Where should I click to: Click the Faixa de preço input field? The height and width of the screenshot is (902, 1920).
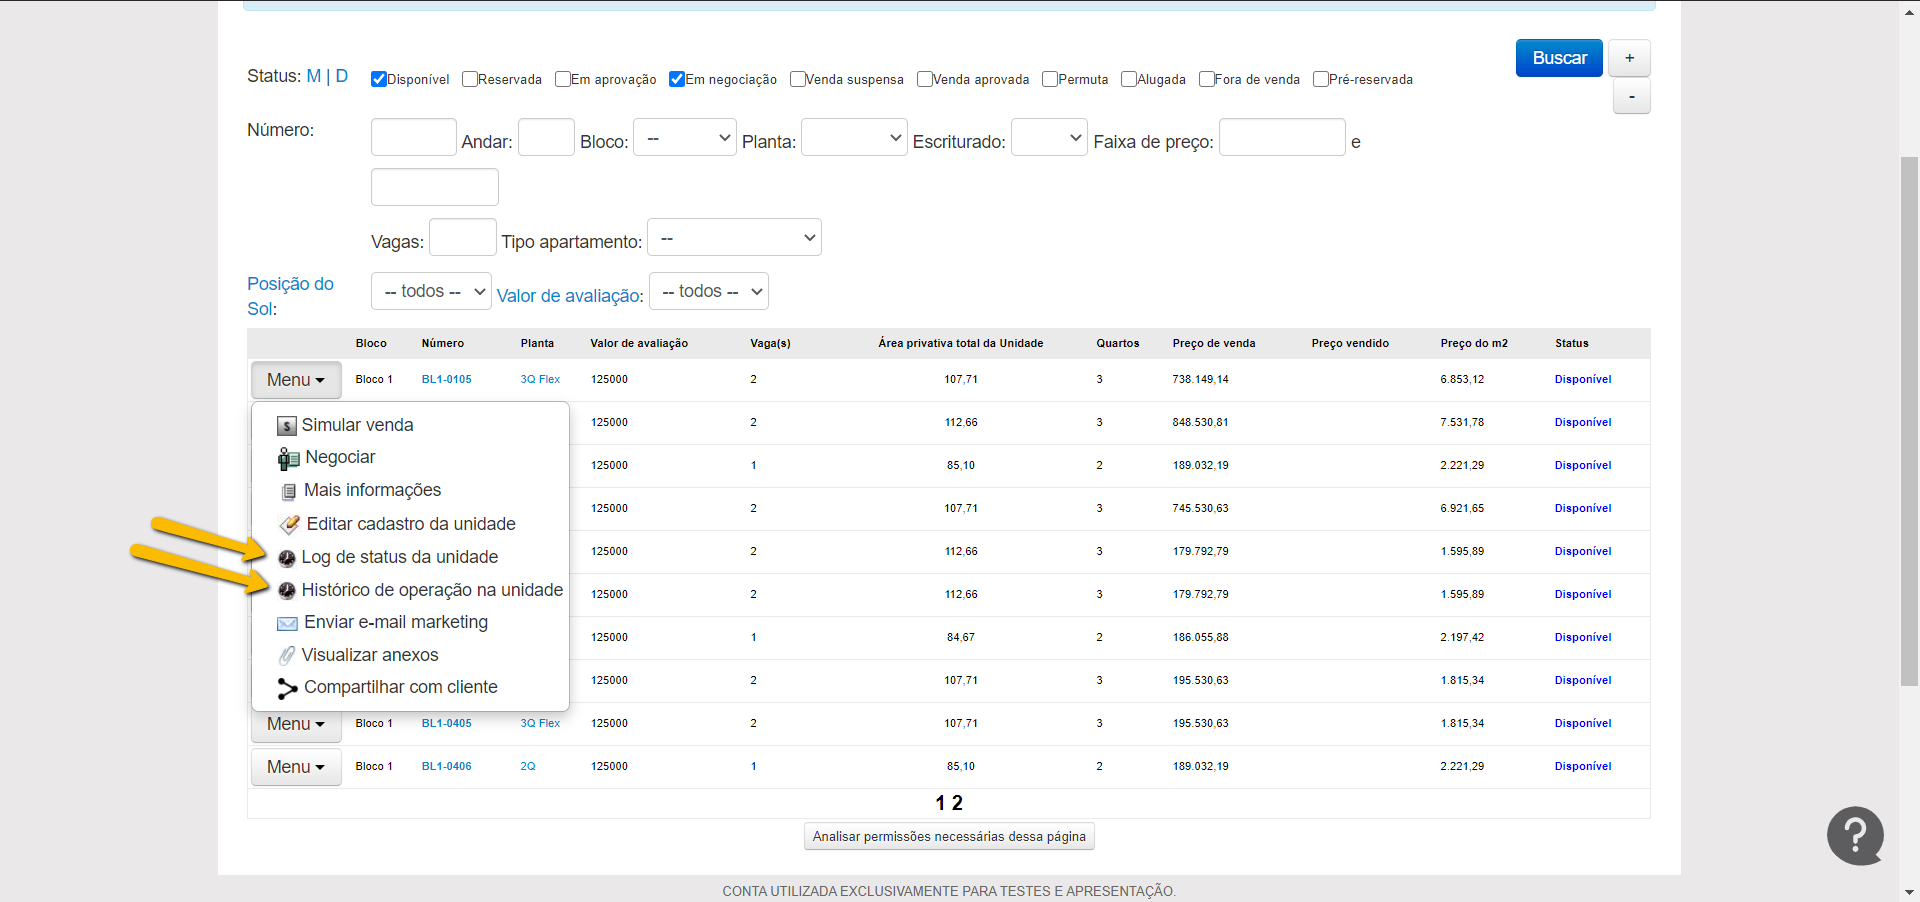pyautogui.click(x=1282, y=138)
